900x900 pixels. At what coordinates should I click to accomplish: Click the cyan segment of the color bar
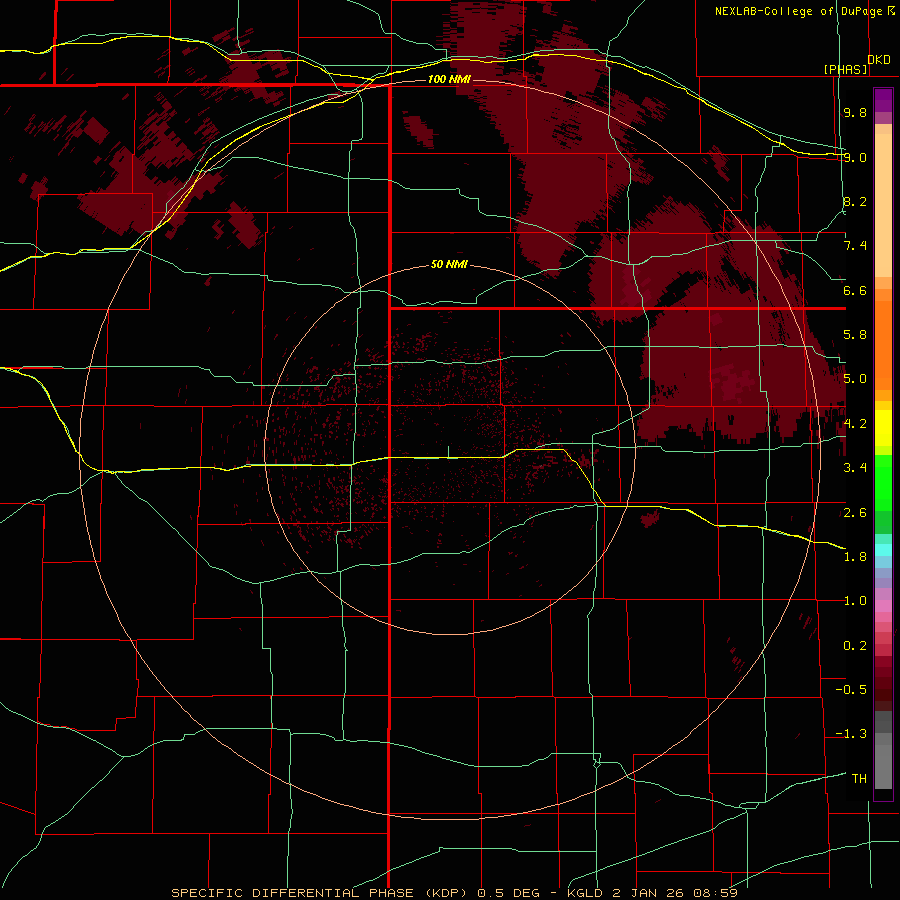tap(883, 549)
